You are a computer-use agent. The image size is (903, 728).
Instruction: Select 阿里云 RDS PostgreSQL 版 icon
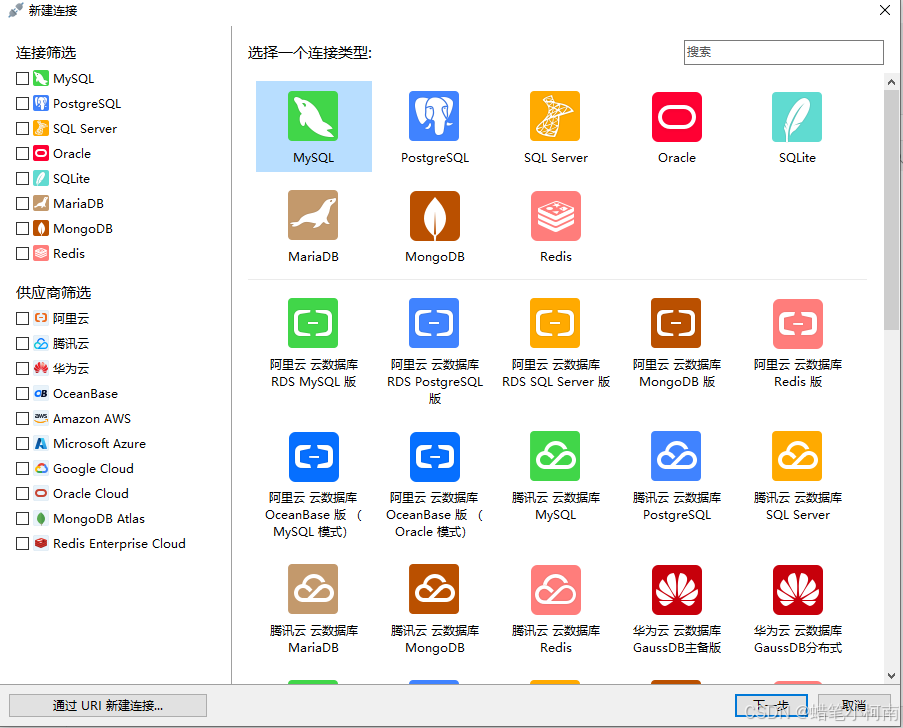point(434,323)
